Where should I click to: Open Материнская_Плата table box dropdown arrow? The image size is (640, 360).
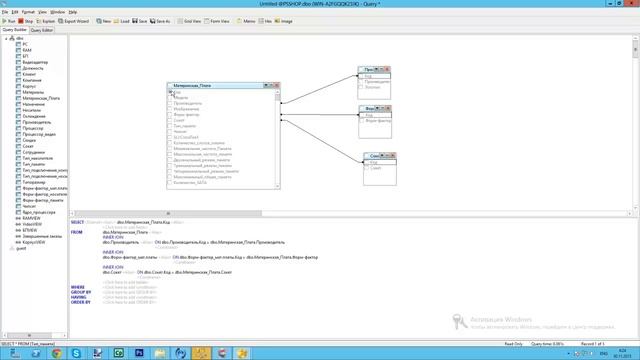tap(266, 85)
